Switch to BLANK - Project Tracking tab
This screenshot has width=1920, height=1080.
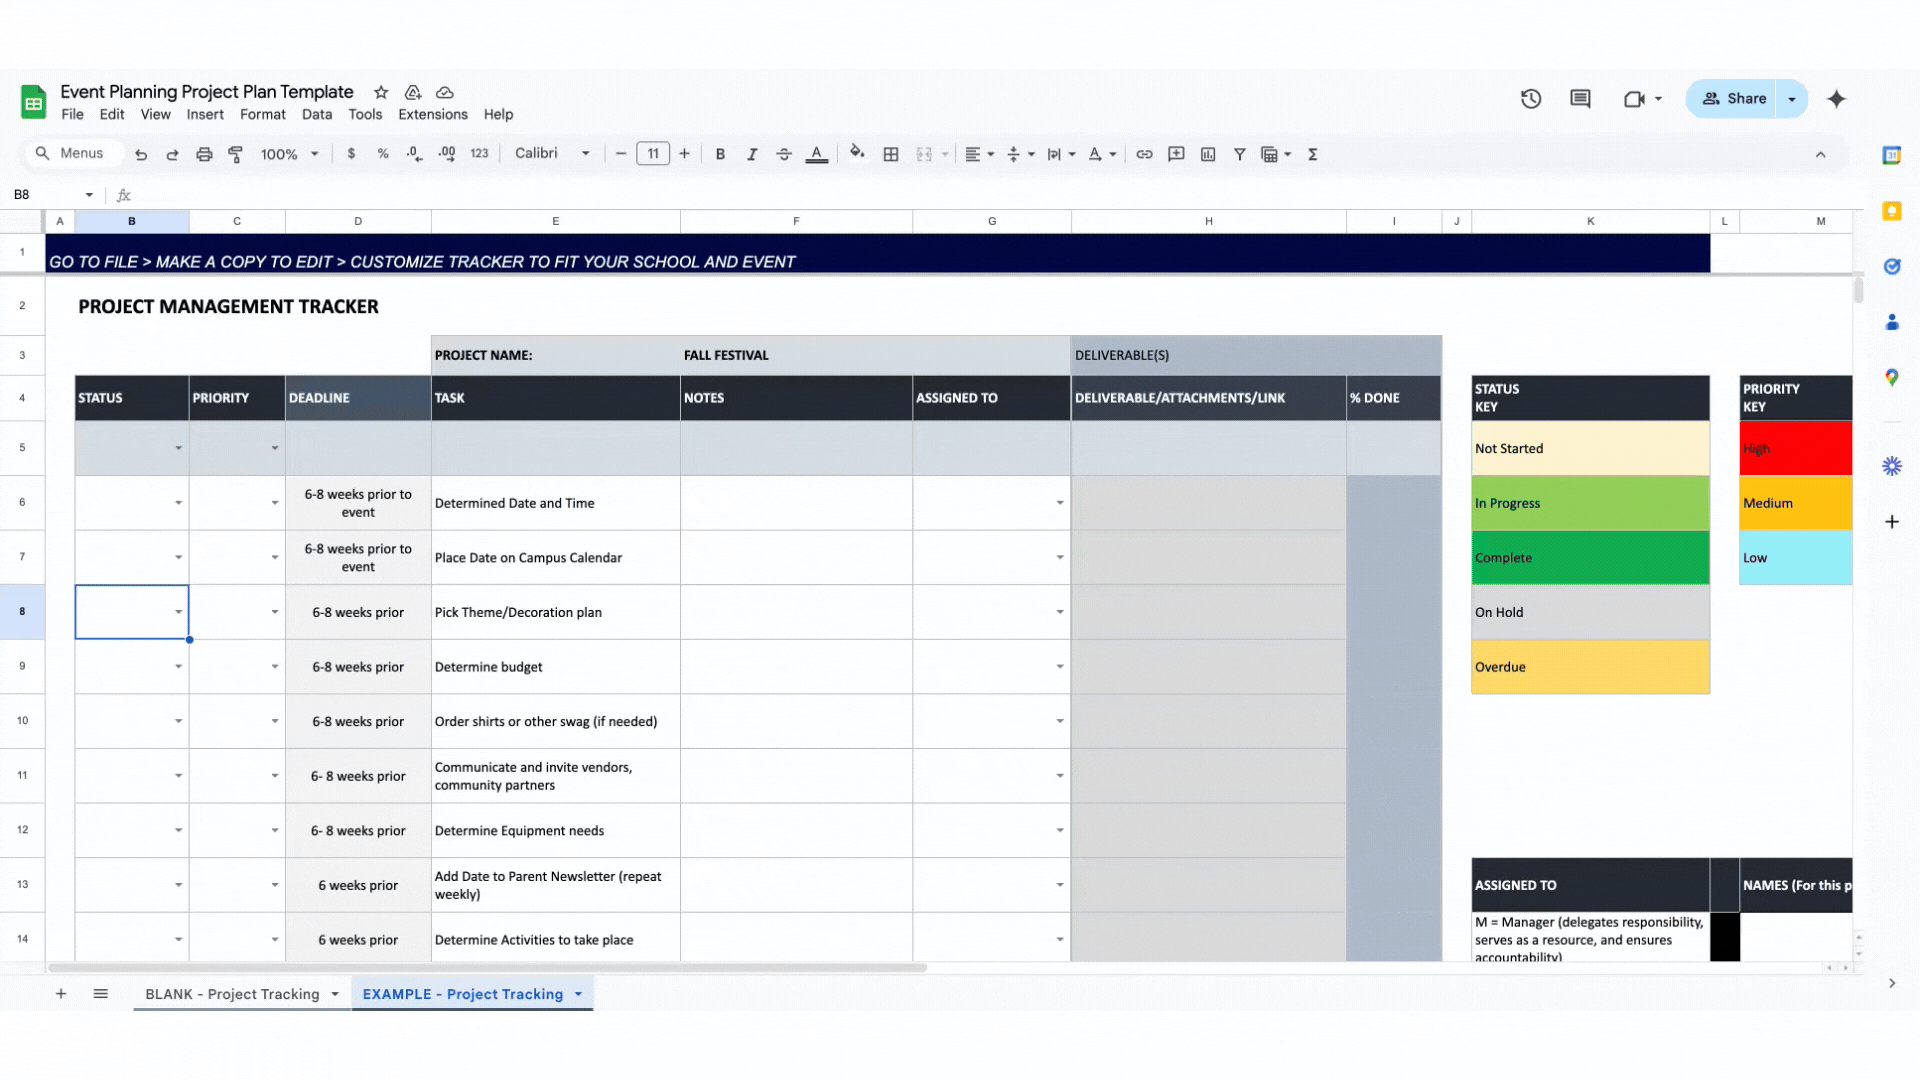click(x=232, y=994)
